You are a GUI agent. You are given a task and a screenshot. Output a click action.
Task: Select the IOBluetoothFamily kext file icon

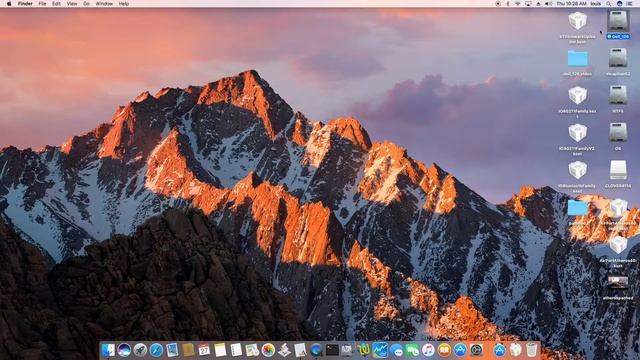[x=578, y=170]
